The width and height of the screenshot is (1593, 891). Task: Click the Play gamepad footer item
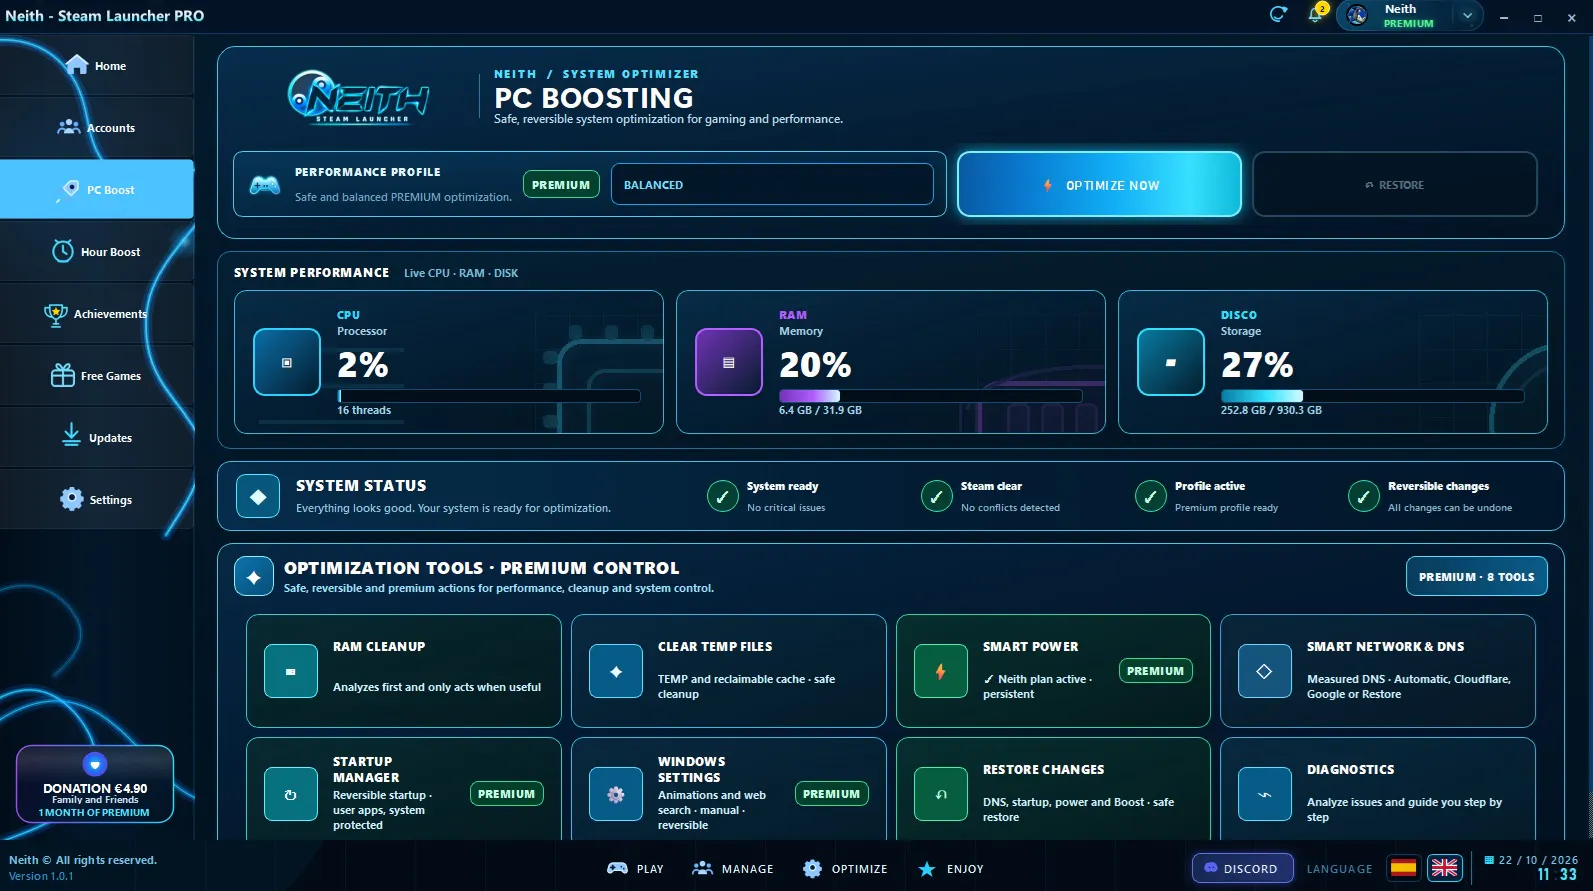636,869
